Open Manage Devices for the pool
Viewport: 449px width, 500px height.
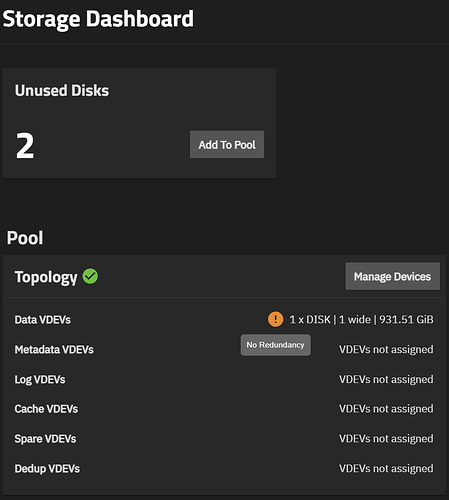(x=393, y=276)
